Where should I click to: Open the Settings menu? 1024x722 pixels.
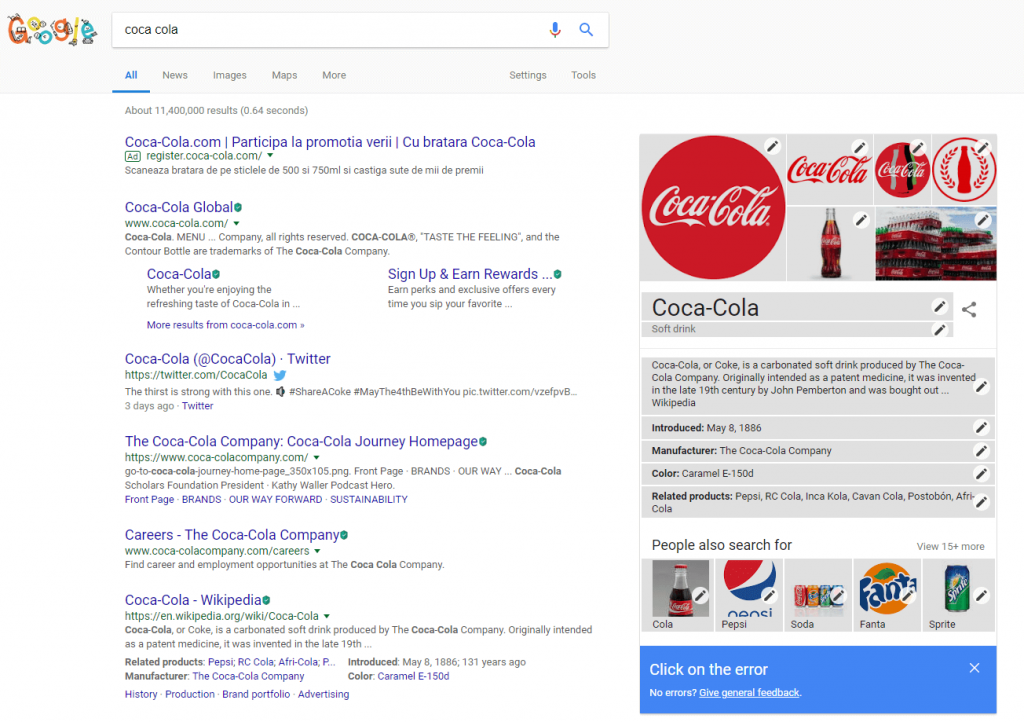tap(528, 75)
